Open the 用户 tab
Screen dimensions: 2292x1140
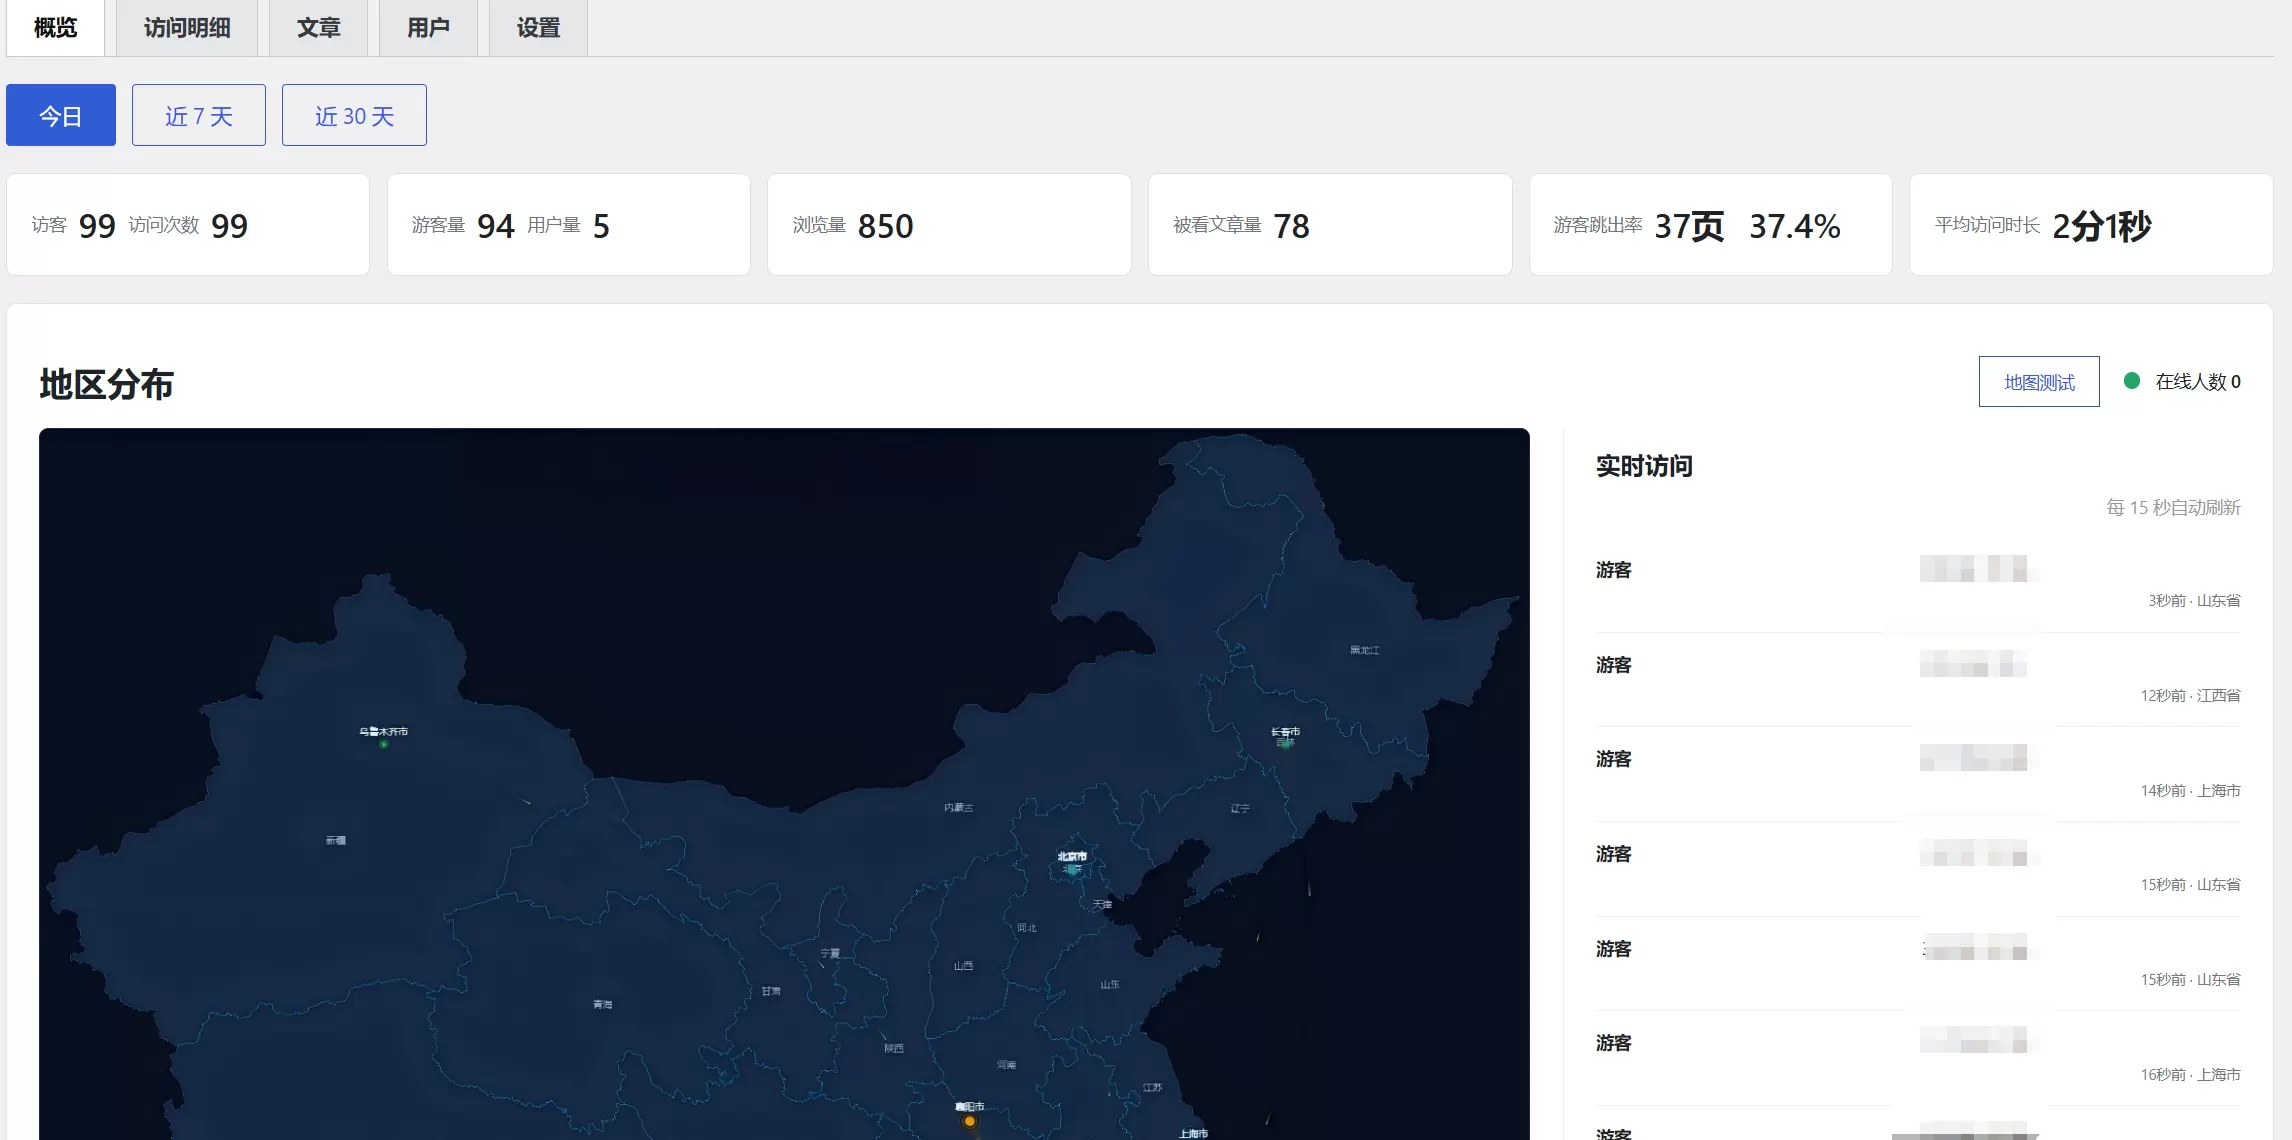coord(428,28)
